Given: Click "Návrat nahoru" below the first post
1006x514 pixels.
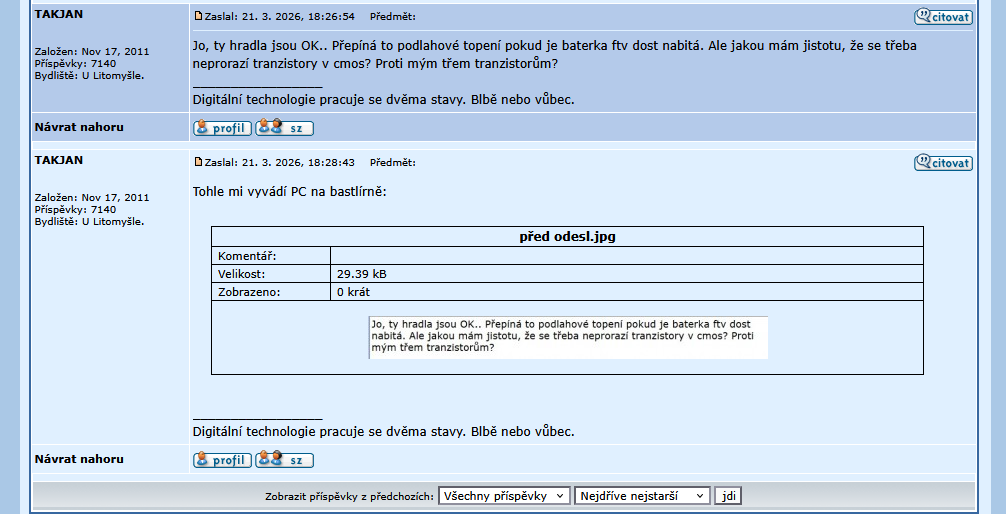Looking at the screenshot, I should click(x=79, y=128).
